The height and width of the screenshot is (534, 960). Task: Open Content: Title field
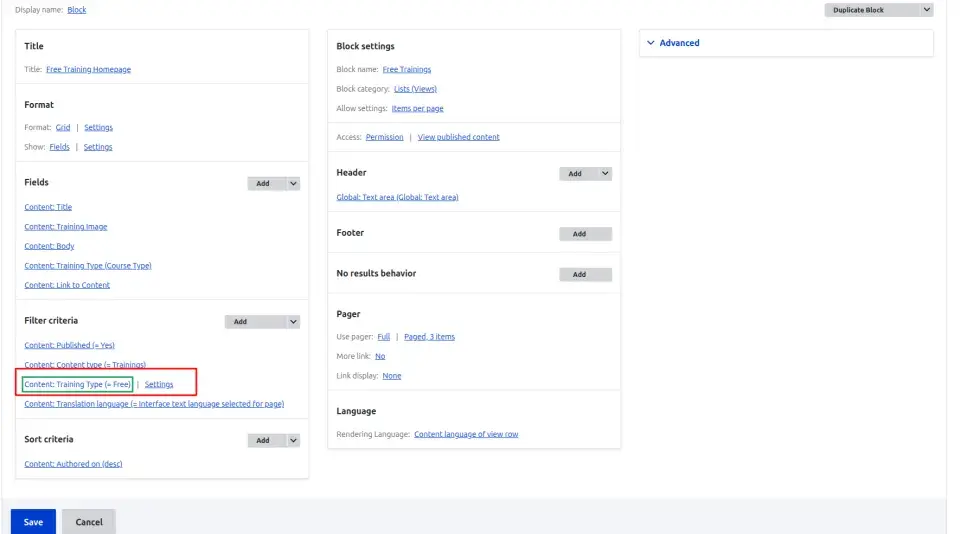tap(48, 207)
